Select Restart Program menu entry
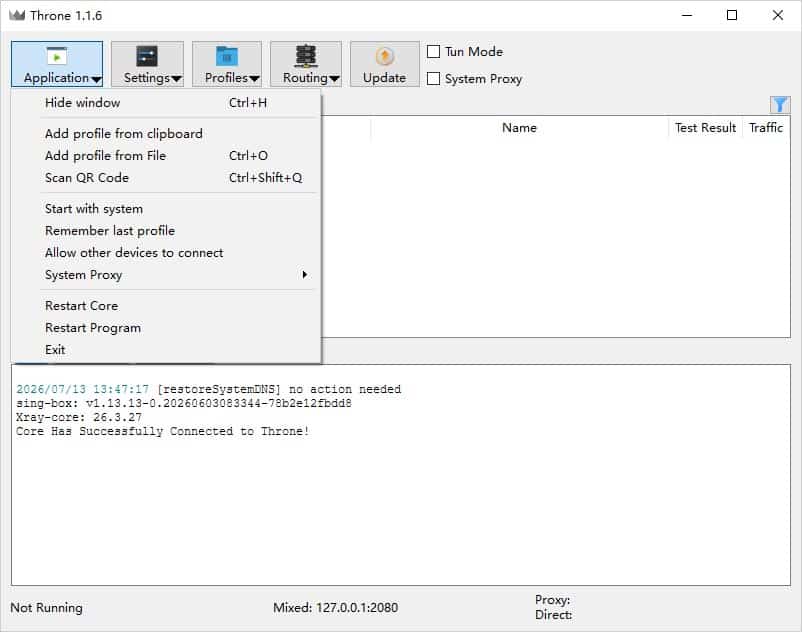 (x=166, y=328)
